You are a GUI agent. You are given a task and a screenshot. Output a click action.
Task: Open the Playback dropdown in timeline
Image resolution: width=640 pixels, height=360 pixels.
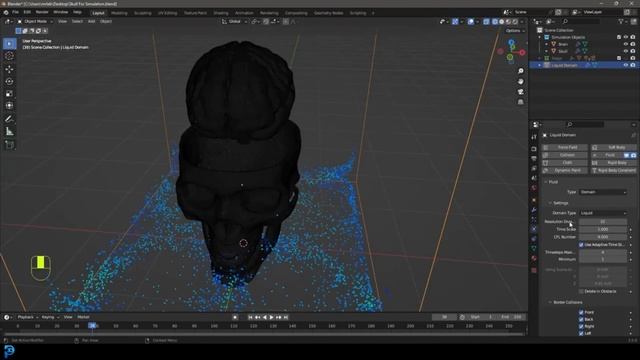coord(28,317)
